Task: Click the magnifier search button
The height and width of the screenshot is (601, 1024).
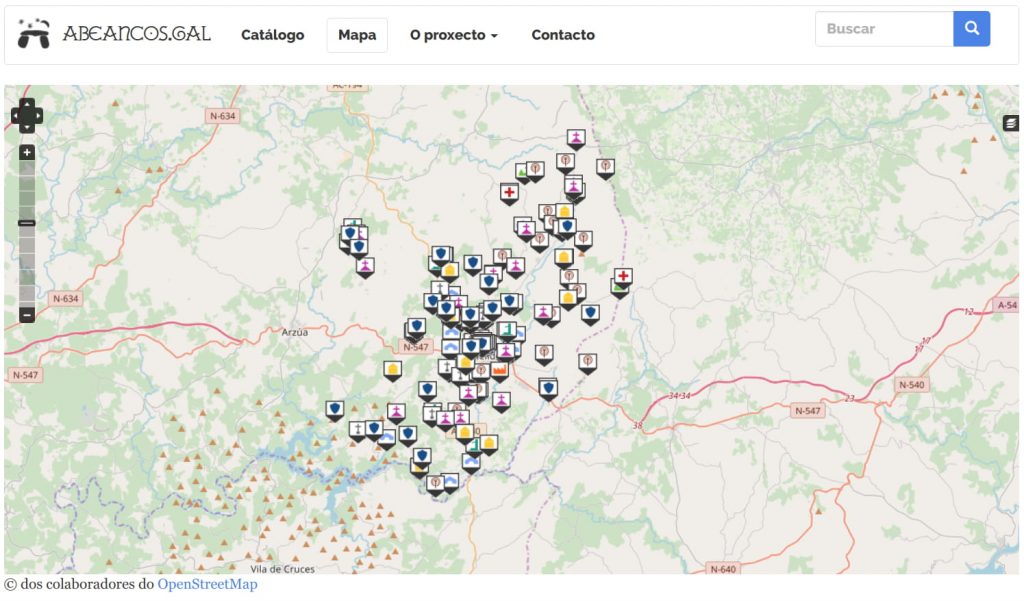Action: [971, 29]
